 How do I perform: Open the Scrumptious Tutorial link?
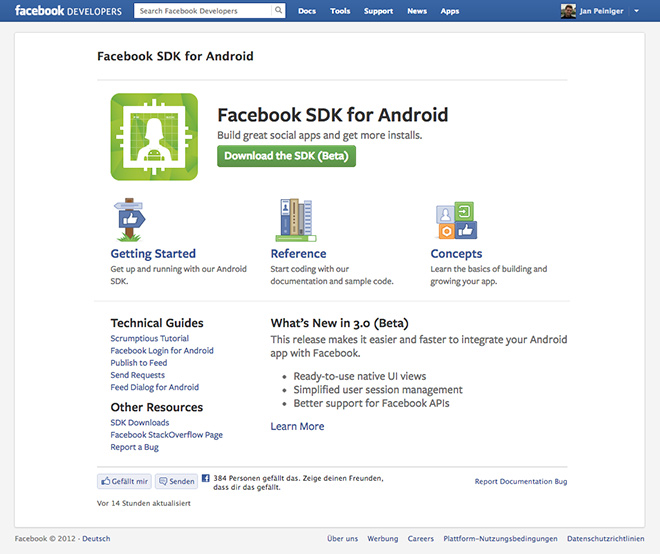click(149, 339)
